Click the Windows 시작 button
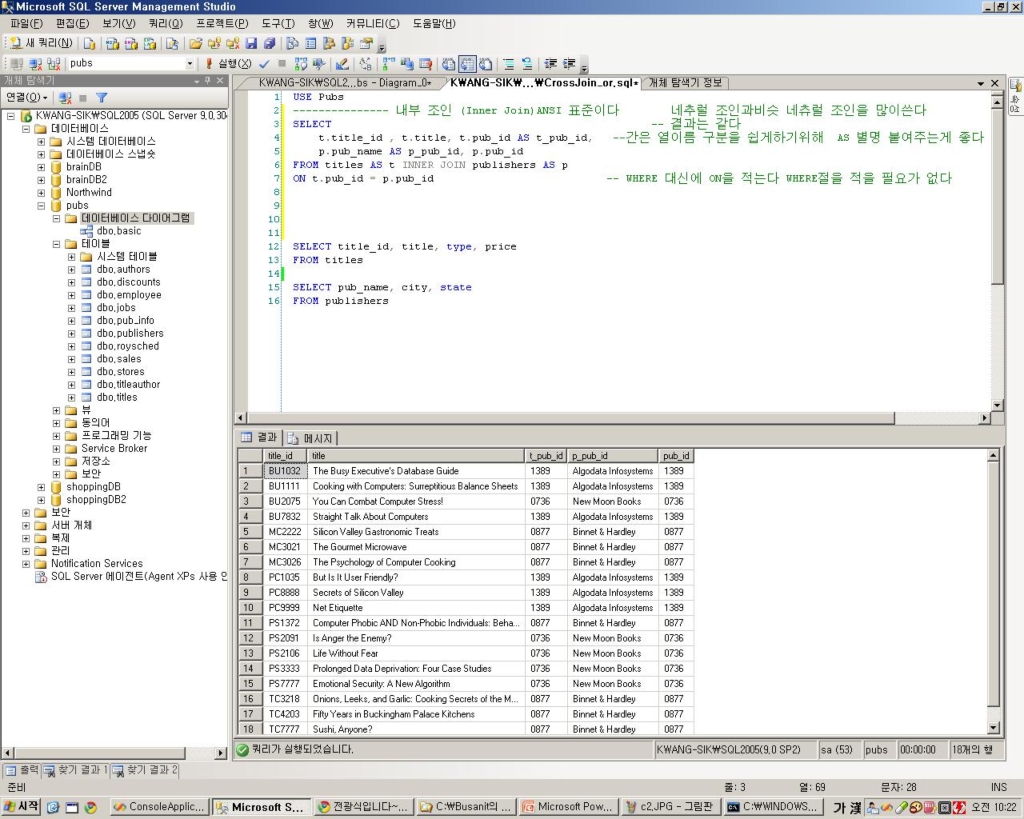1024x819 pixels. click(21, 808)
